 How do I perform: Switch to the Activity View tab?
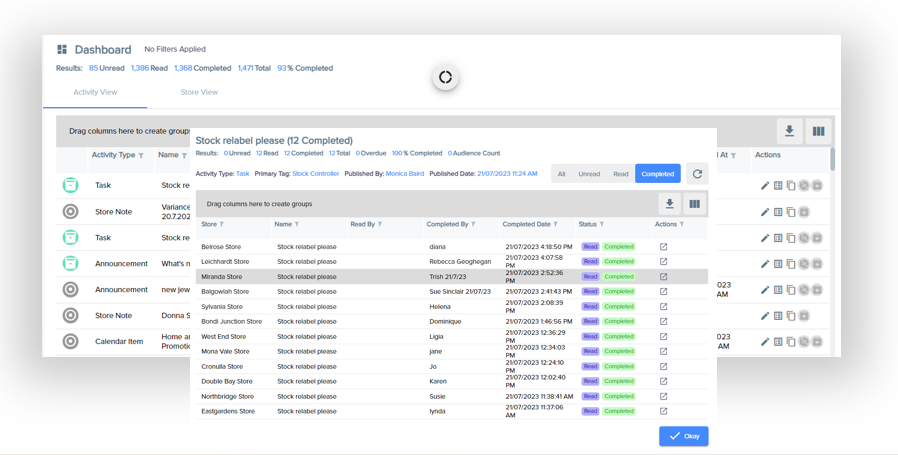(95, 92)
